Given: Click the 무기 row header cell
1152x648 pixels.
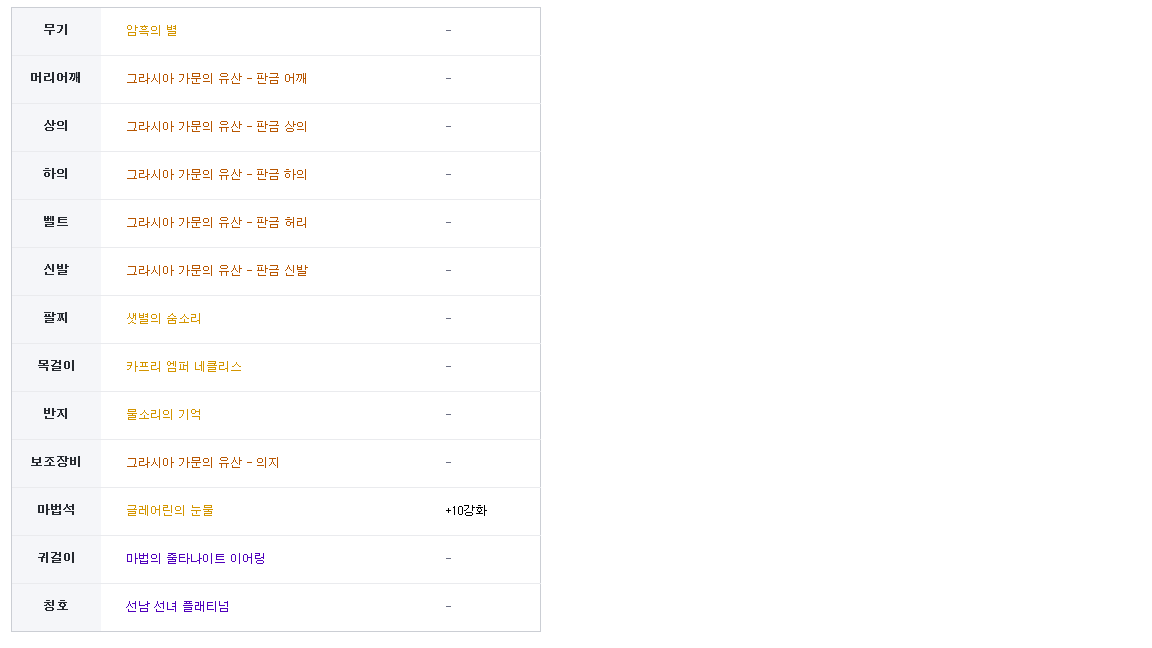Looking at the screenshot, I should 56,31.
